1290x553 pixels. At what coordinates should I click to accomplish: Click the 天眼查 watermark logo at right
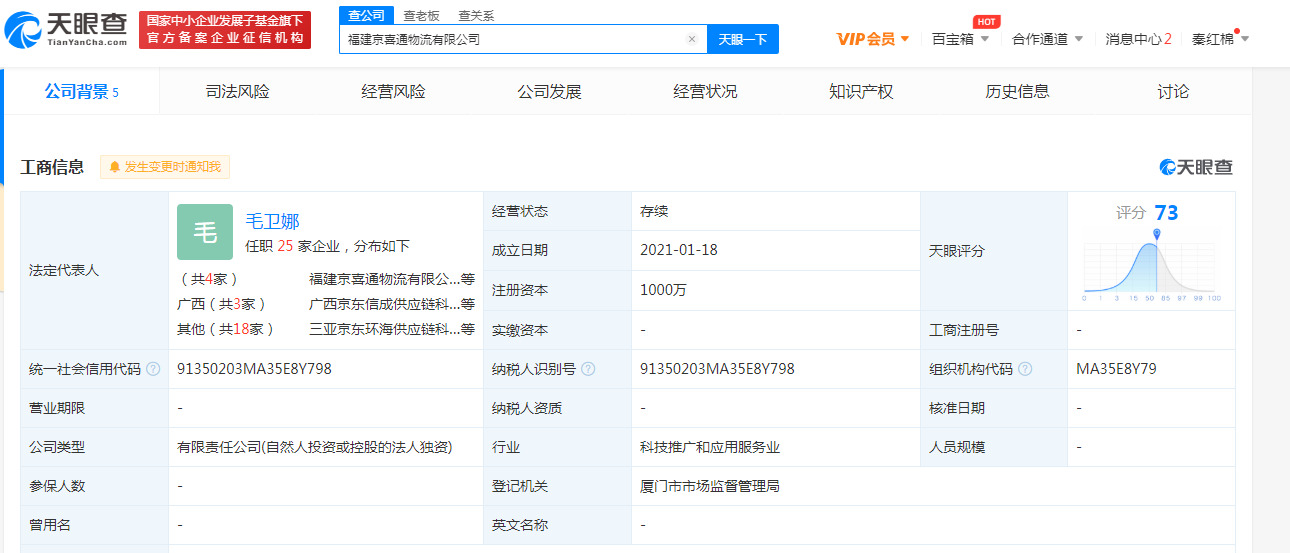click(1196, 167)
